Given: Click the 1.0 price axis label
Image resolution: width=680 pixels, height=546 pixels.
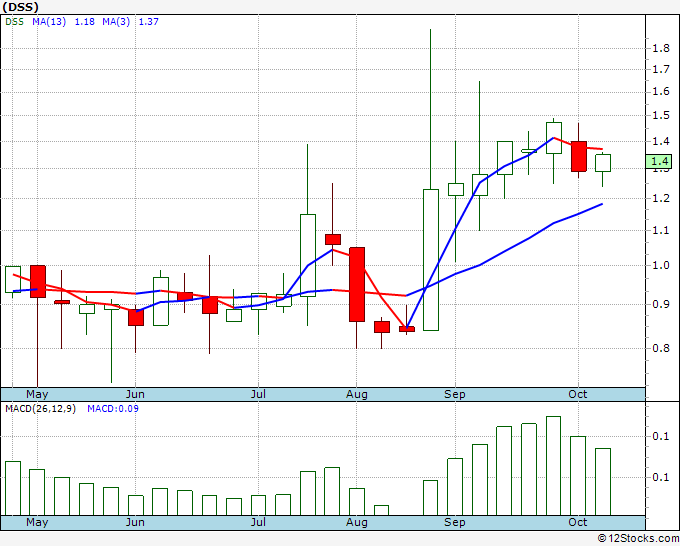Looking at the screenshot, I should point(661,265).
